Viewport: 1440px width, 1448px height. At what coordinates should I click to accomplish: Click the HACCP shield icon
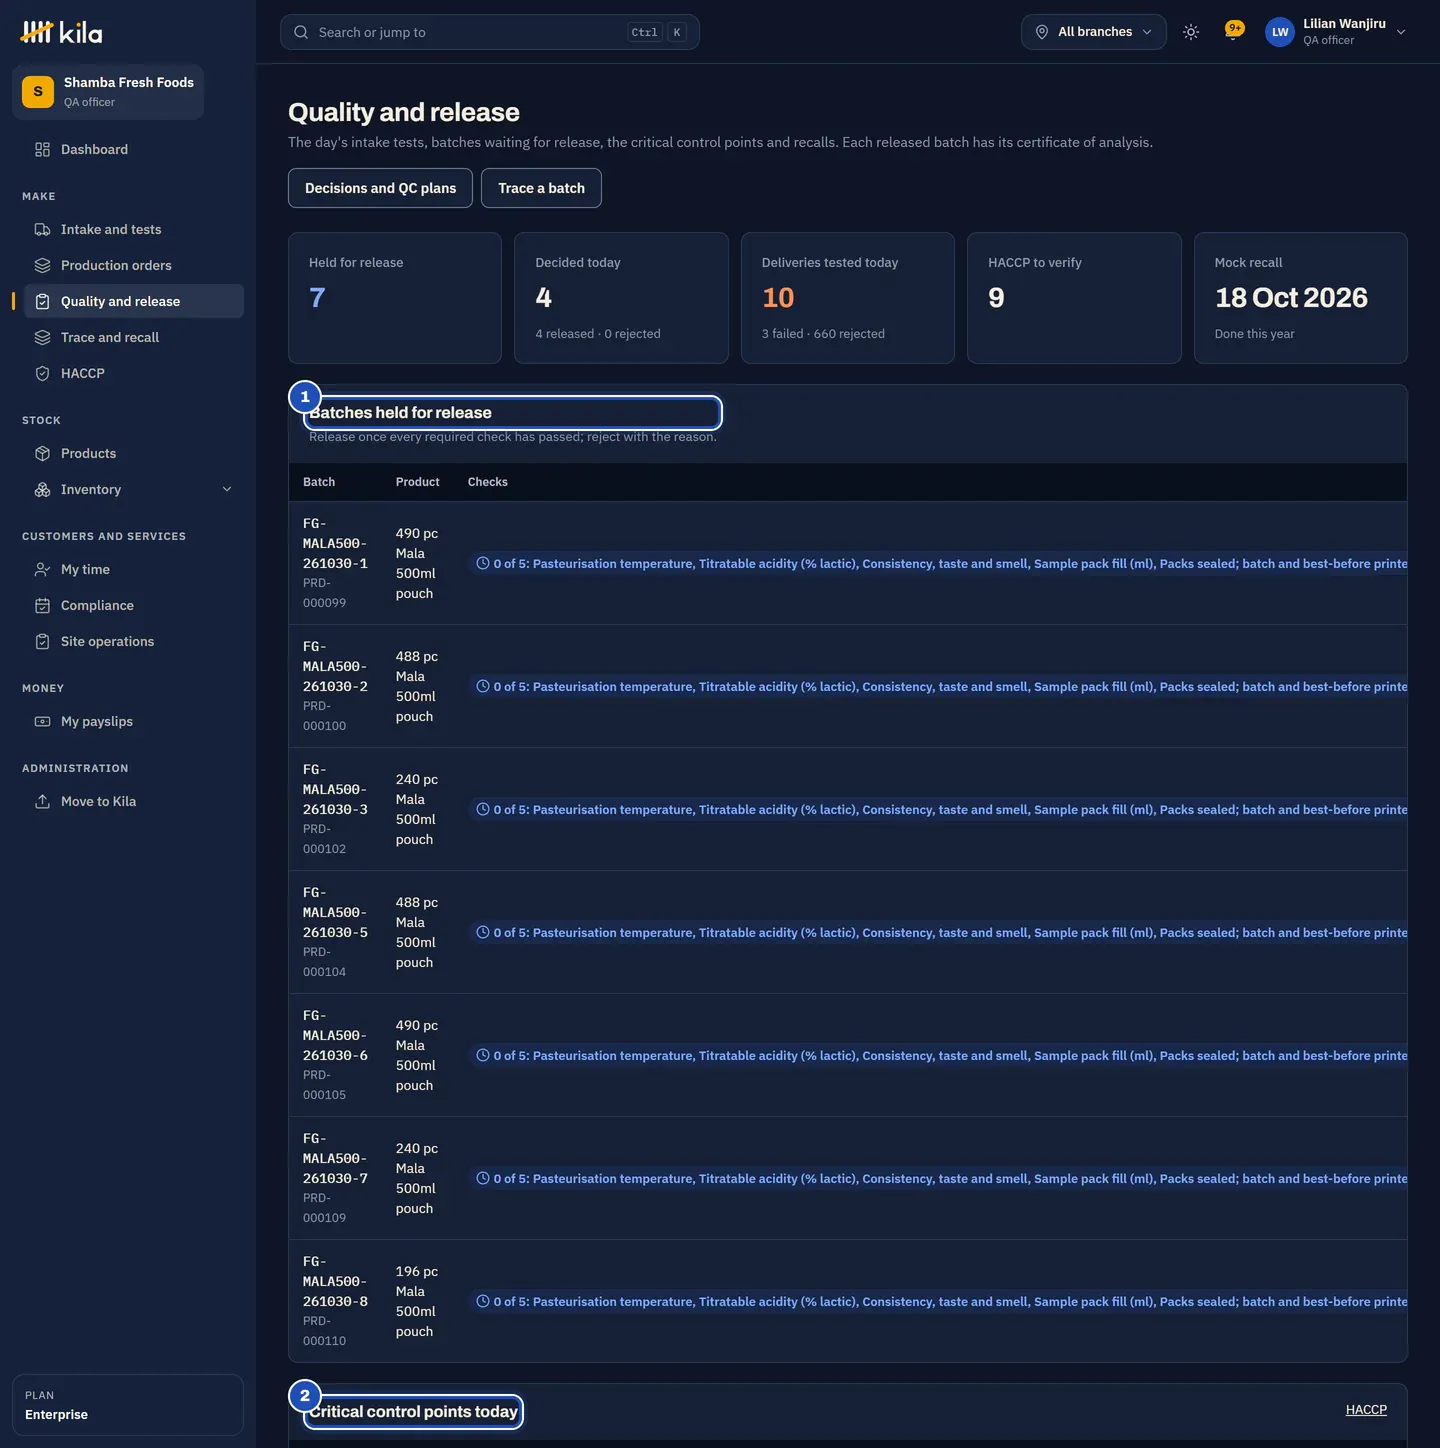click(42, 374)
